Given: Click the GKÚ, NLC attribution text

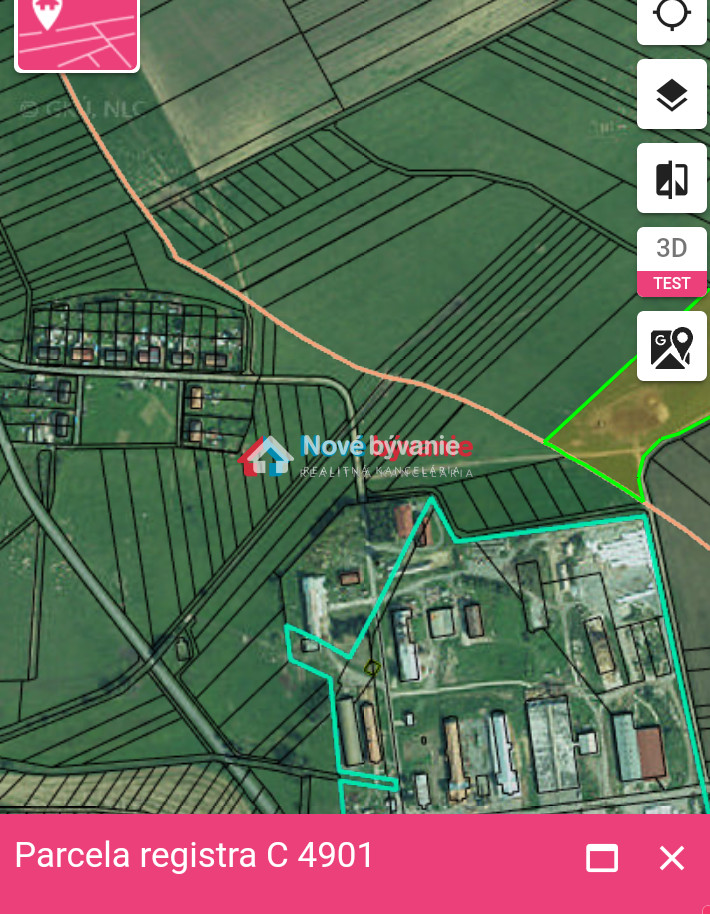Looking at the screenshot, I should tap(84, 109).
